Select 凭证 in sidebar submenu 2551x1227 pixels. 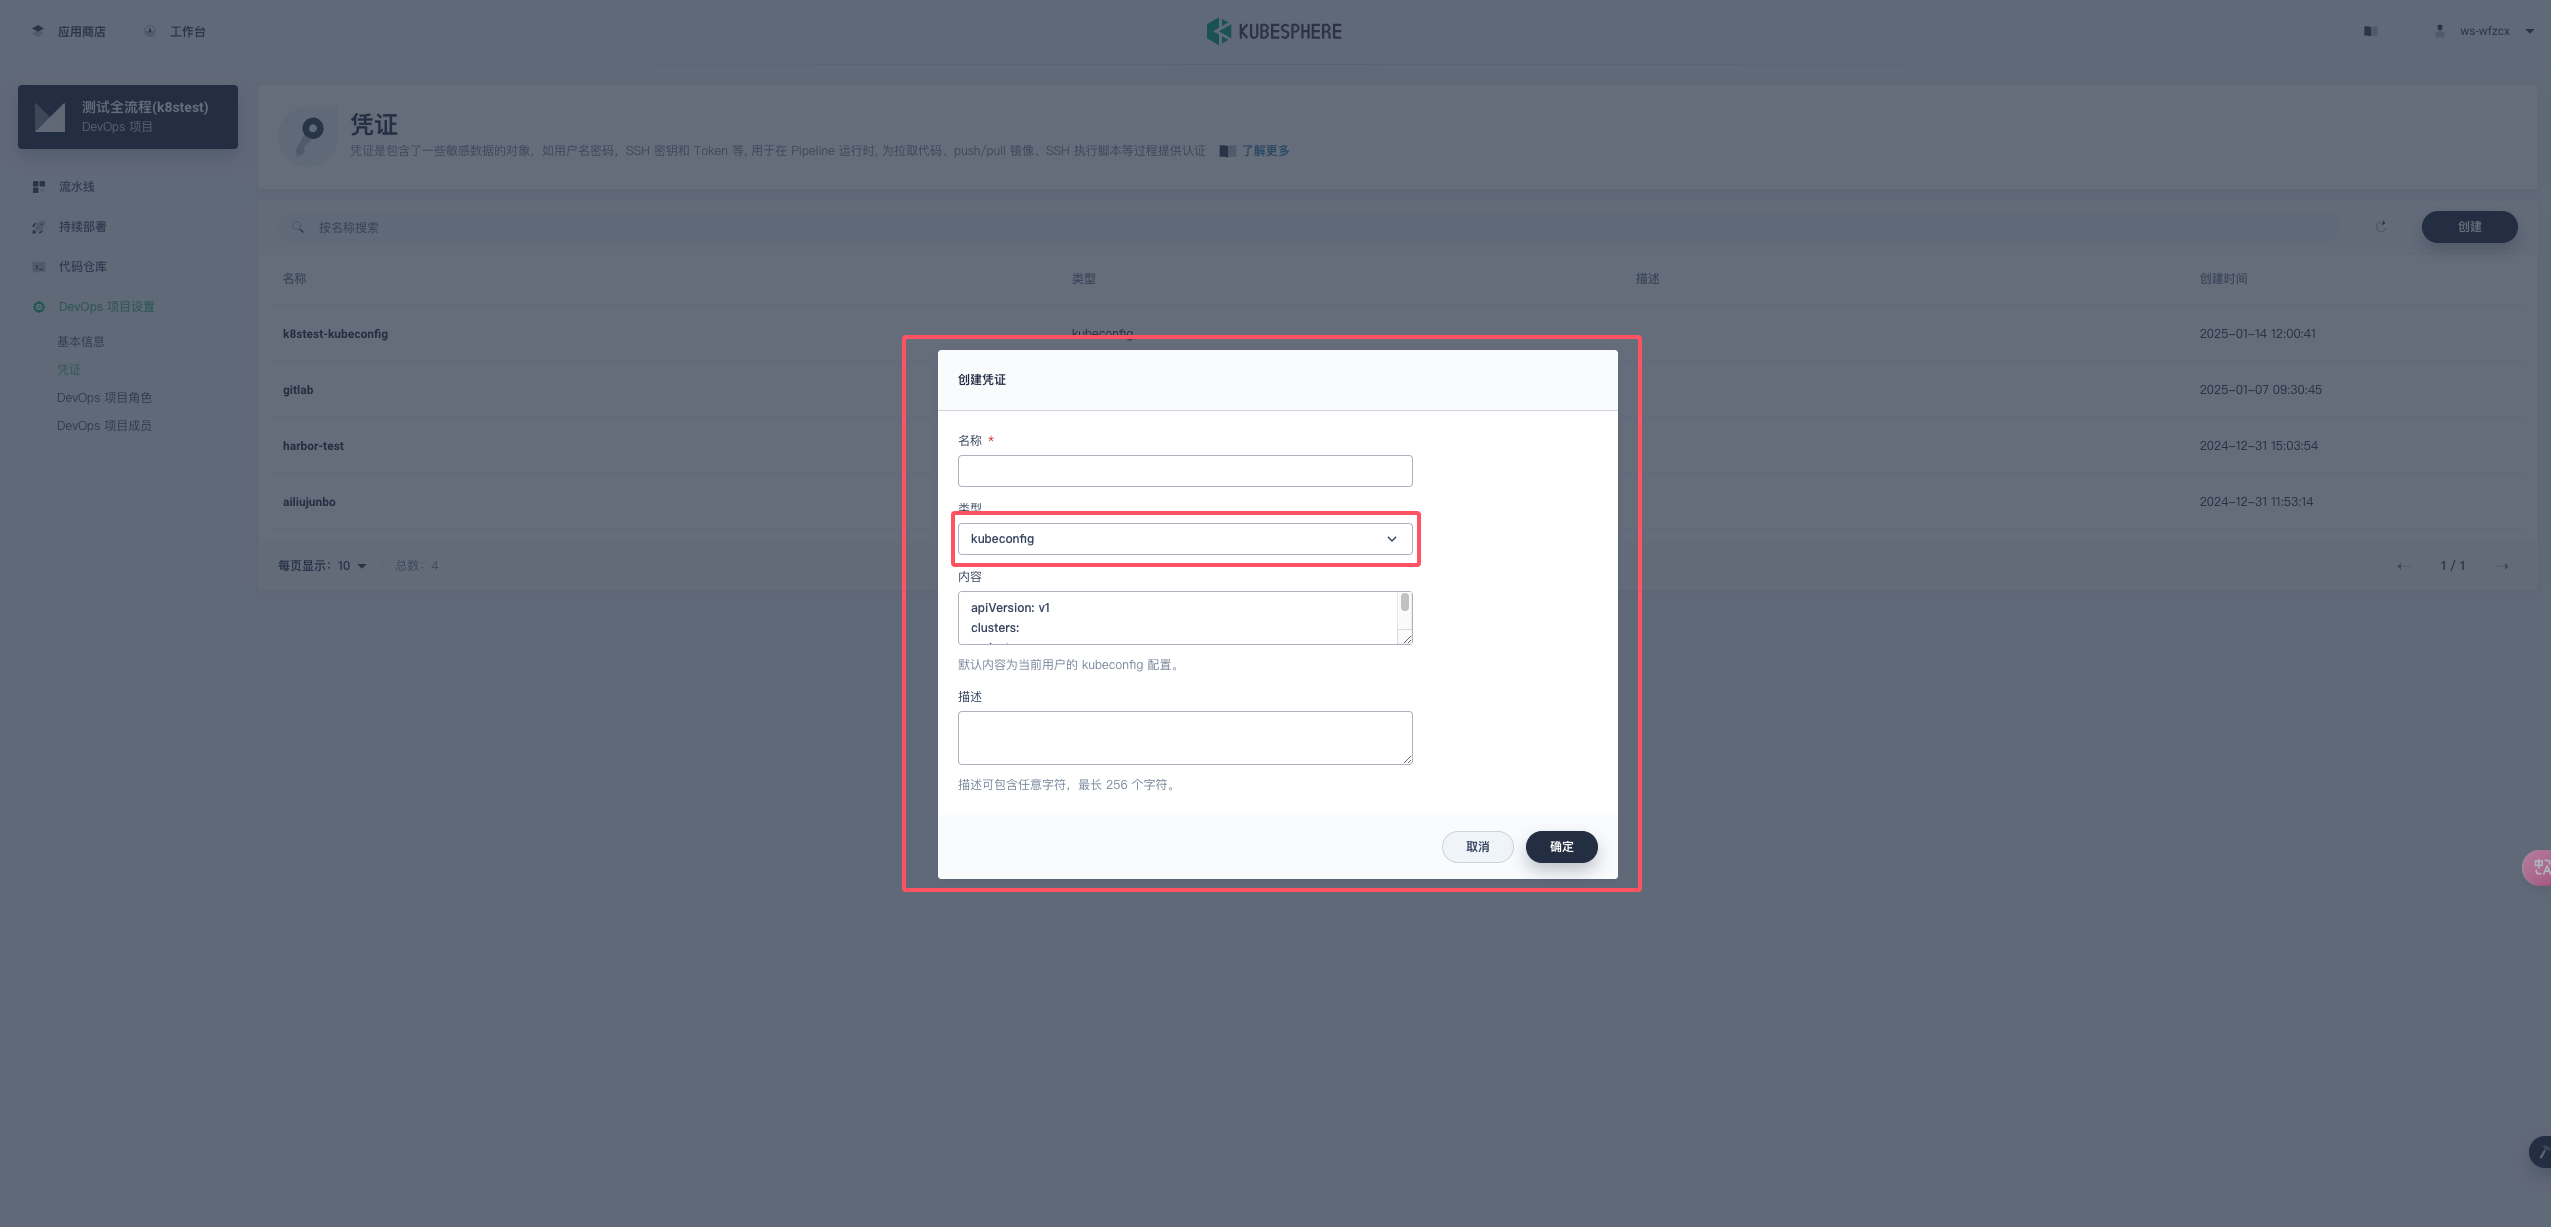69,370
